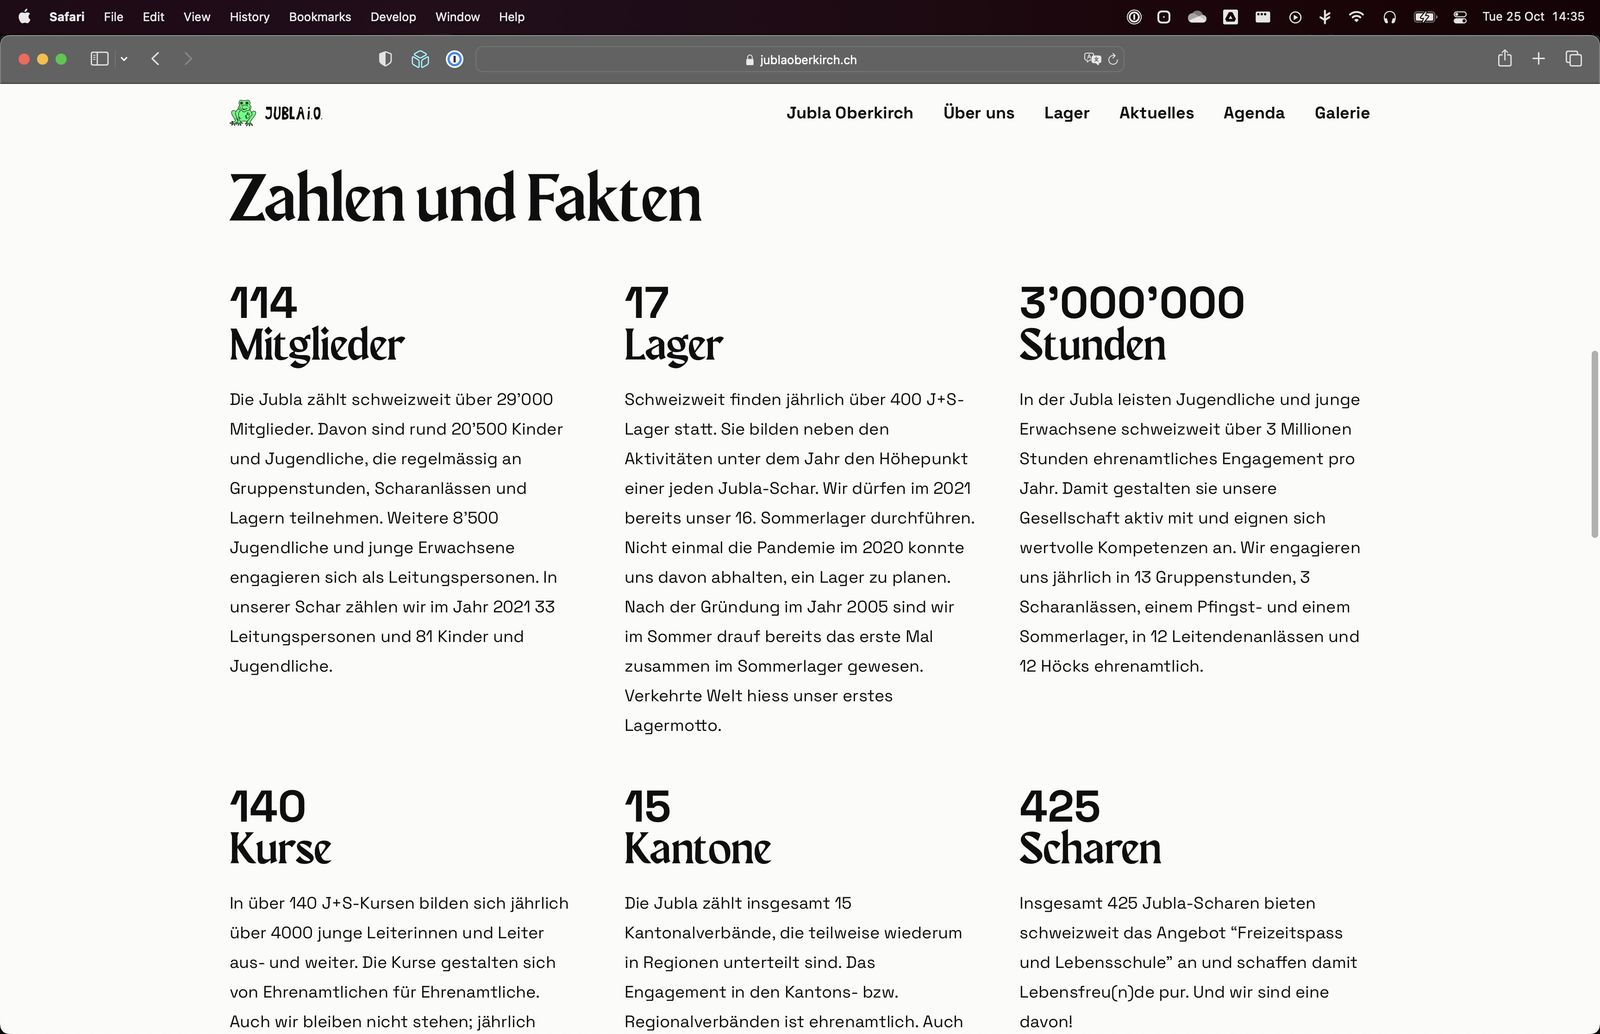Toggle the Safari sidebar
The height and width of the screenshot is (1034, 1600).
99,59
